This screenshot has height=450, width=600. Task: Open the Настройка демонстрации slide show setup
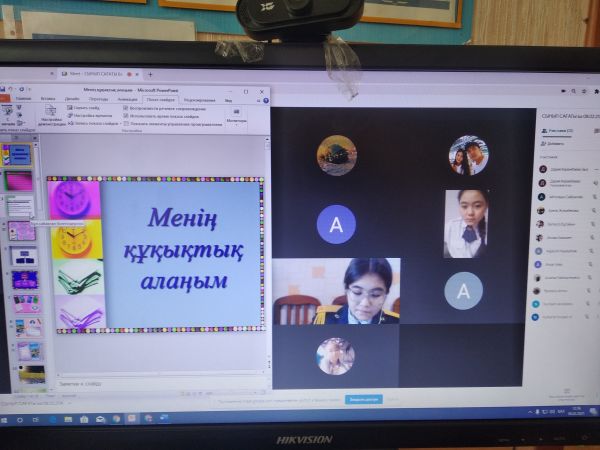click(50, 116)
